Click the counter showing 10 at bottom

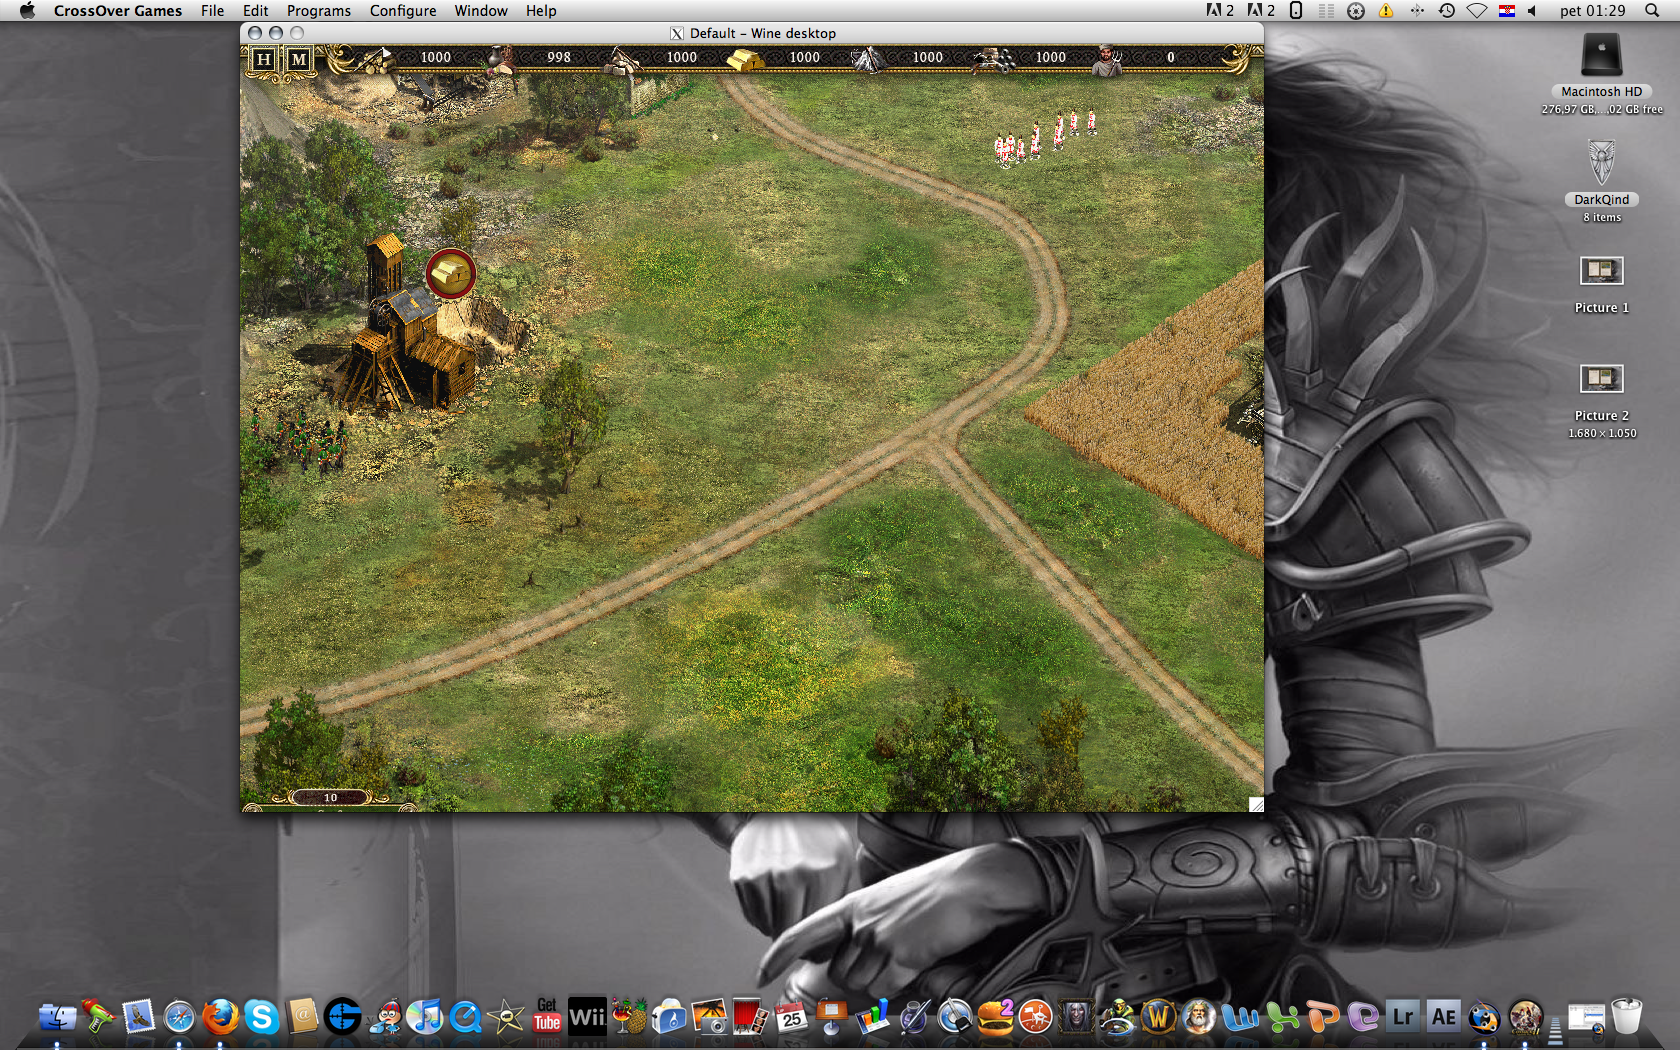click(x=331, y=797)
